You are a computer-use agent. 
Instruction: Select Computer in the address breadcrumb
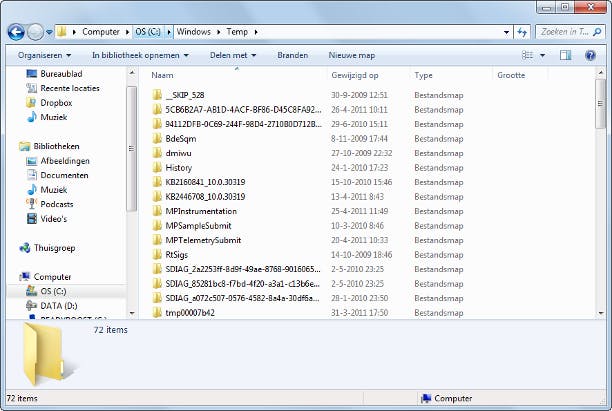tap(101, 32)
